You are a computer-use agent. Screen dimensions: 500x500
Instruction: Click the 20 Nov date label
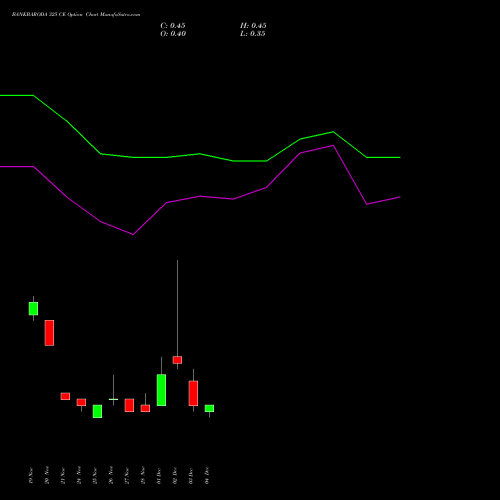coord(47,475)
